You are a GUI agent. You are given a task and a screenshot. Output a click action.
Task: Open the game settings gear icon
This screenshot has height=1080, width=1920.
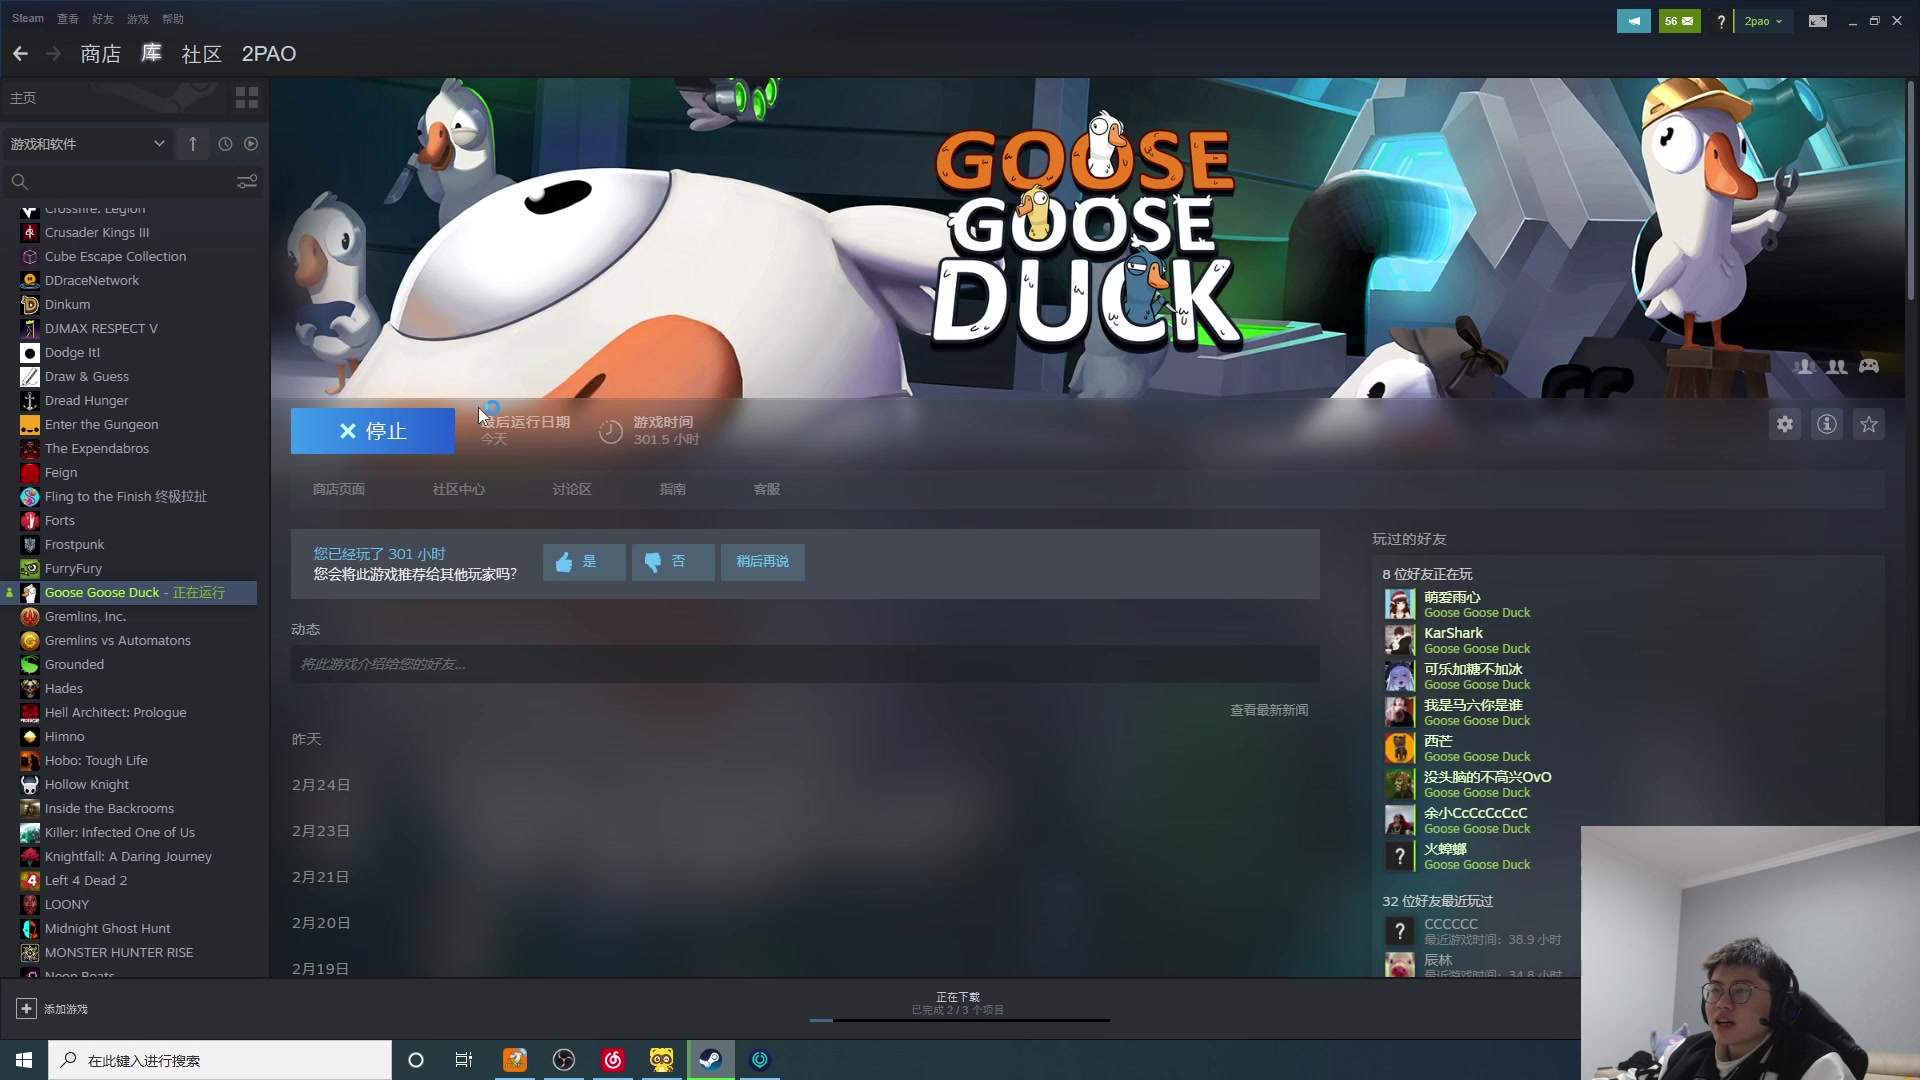tap(1785, 425)
